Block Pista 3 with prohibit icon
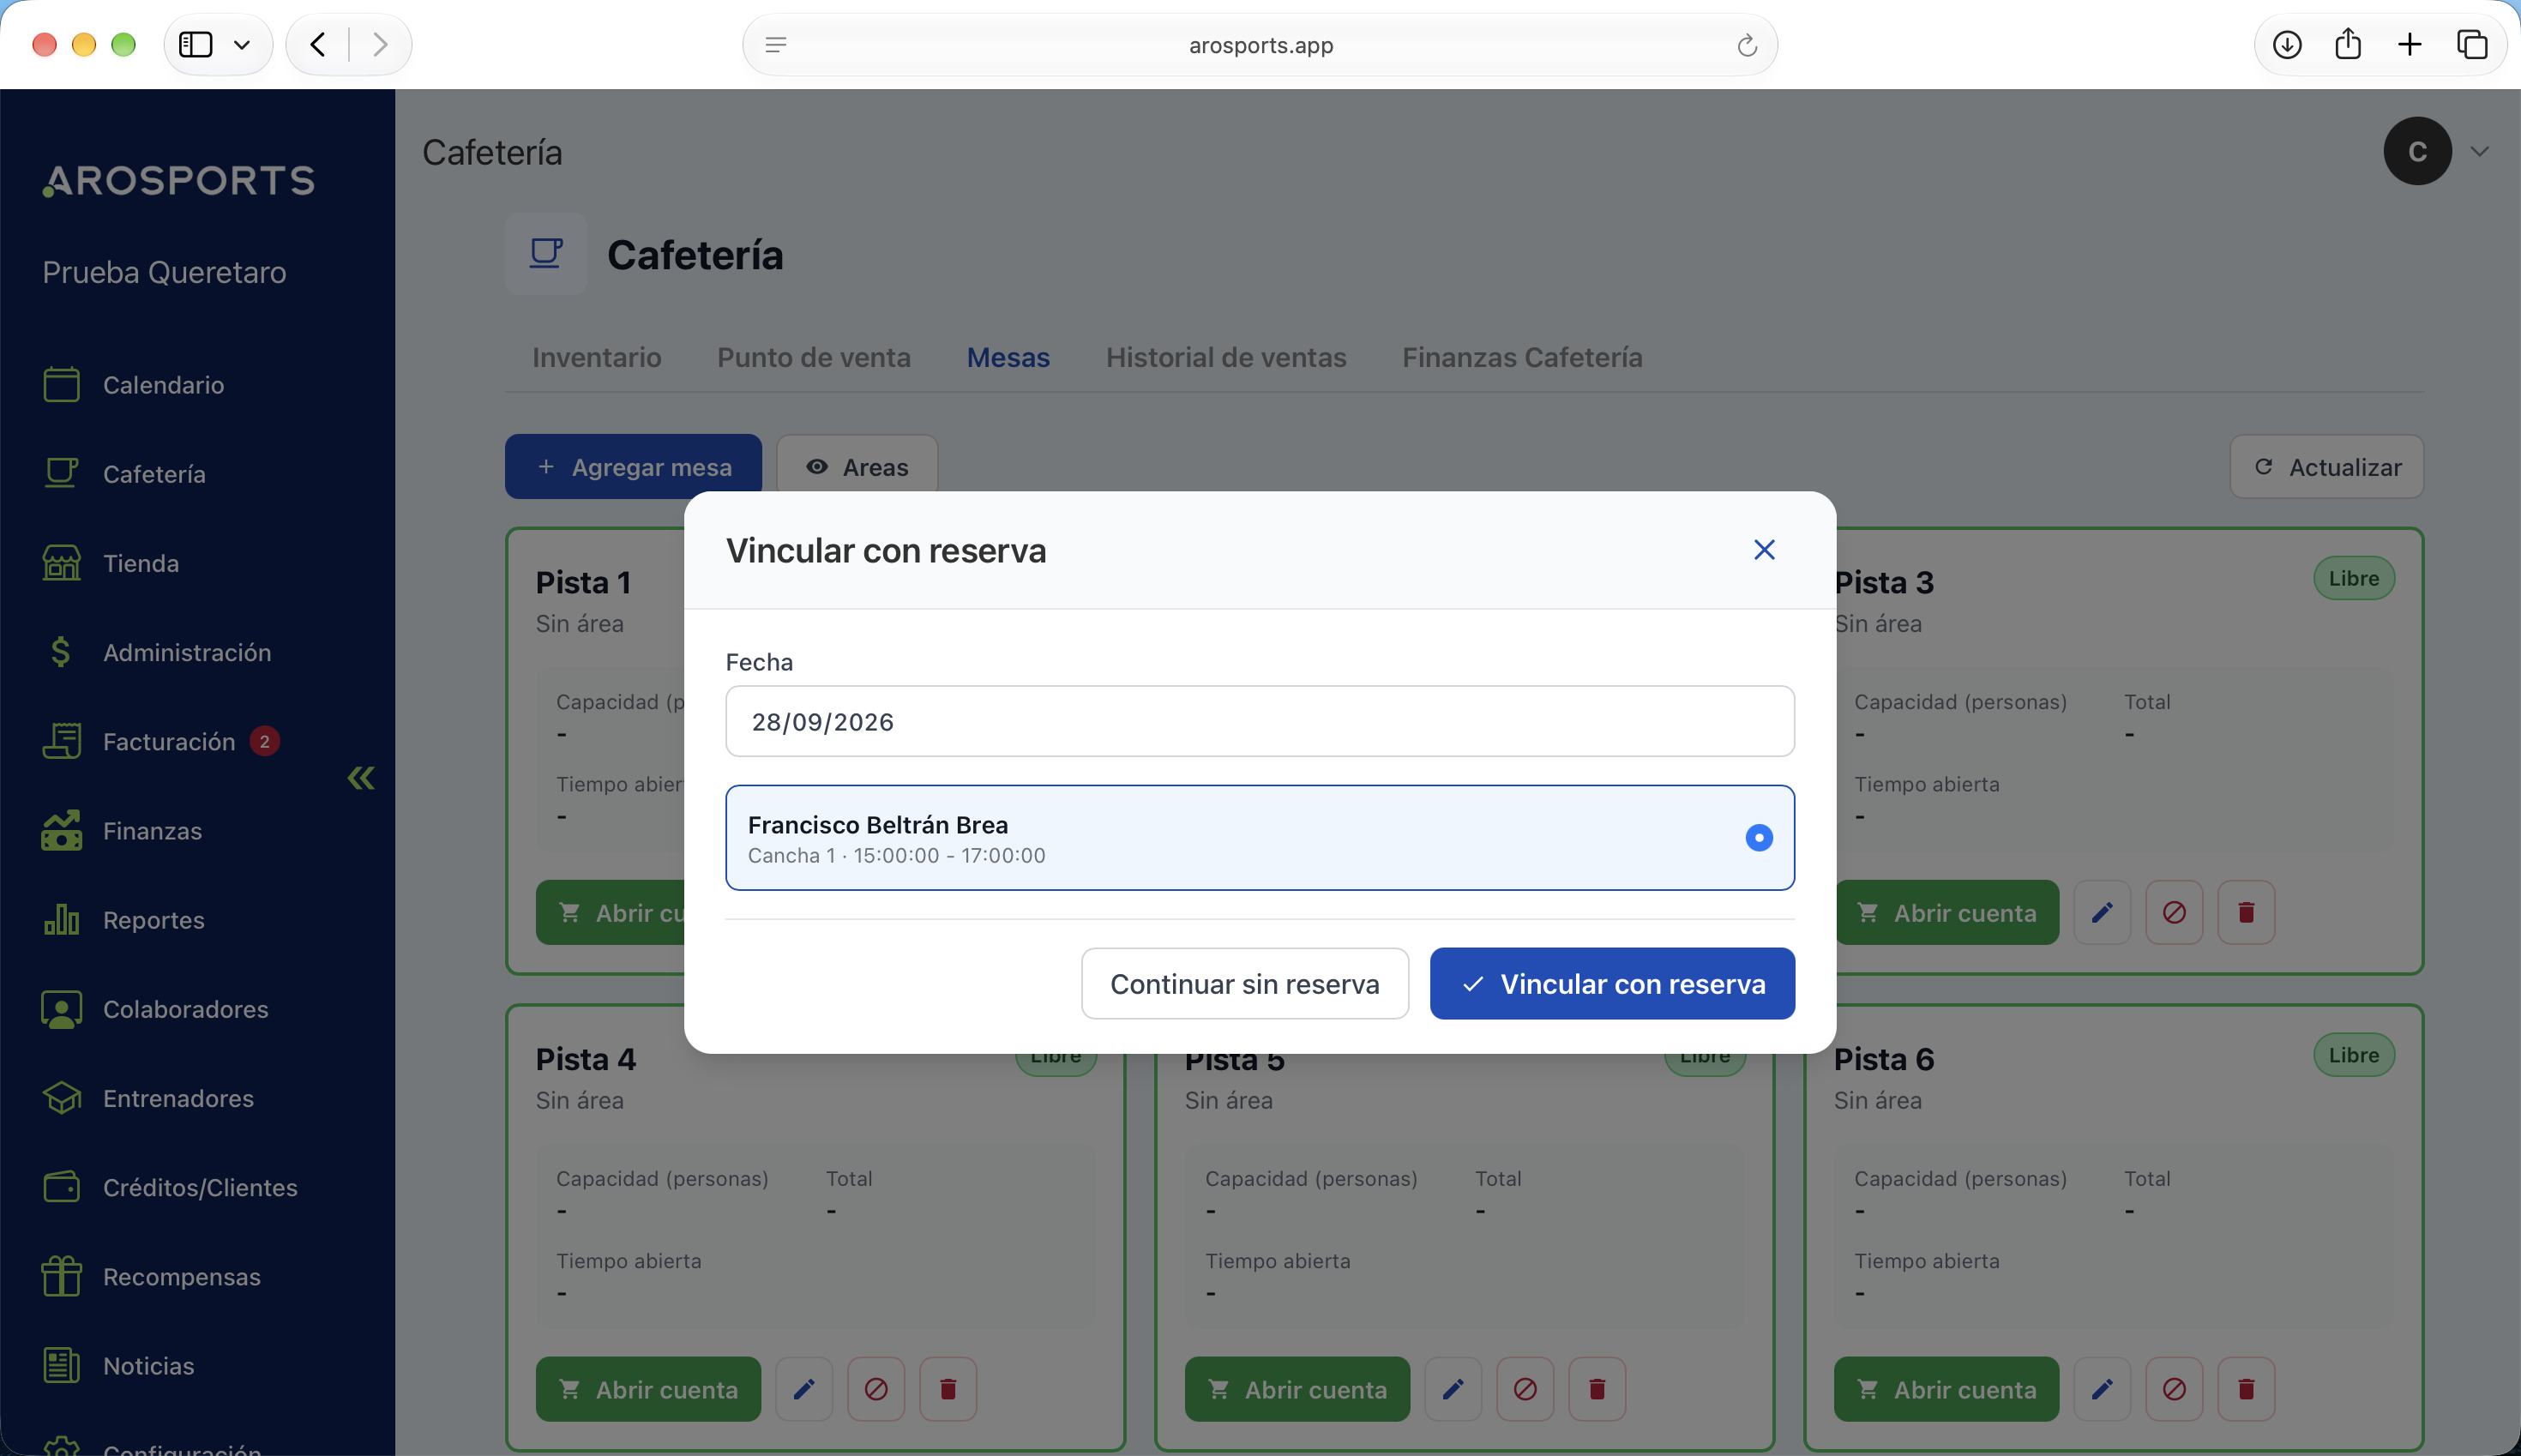The image size is (2521, 1456). point(2174,912)
